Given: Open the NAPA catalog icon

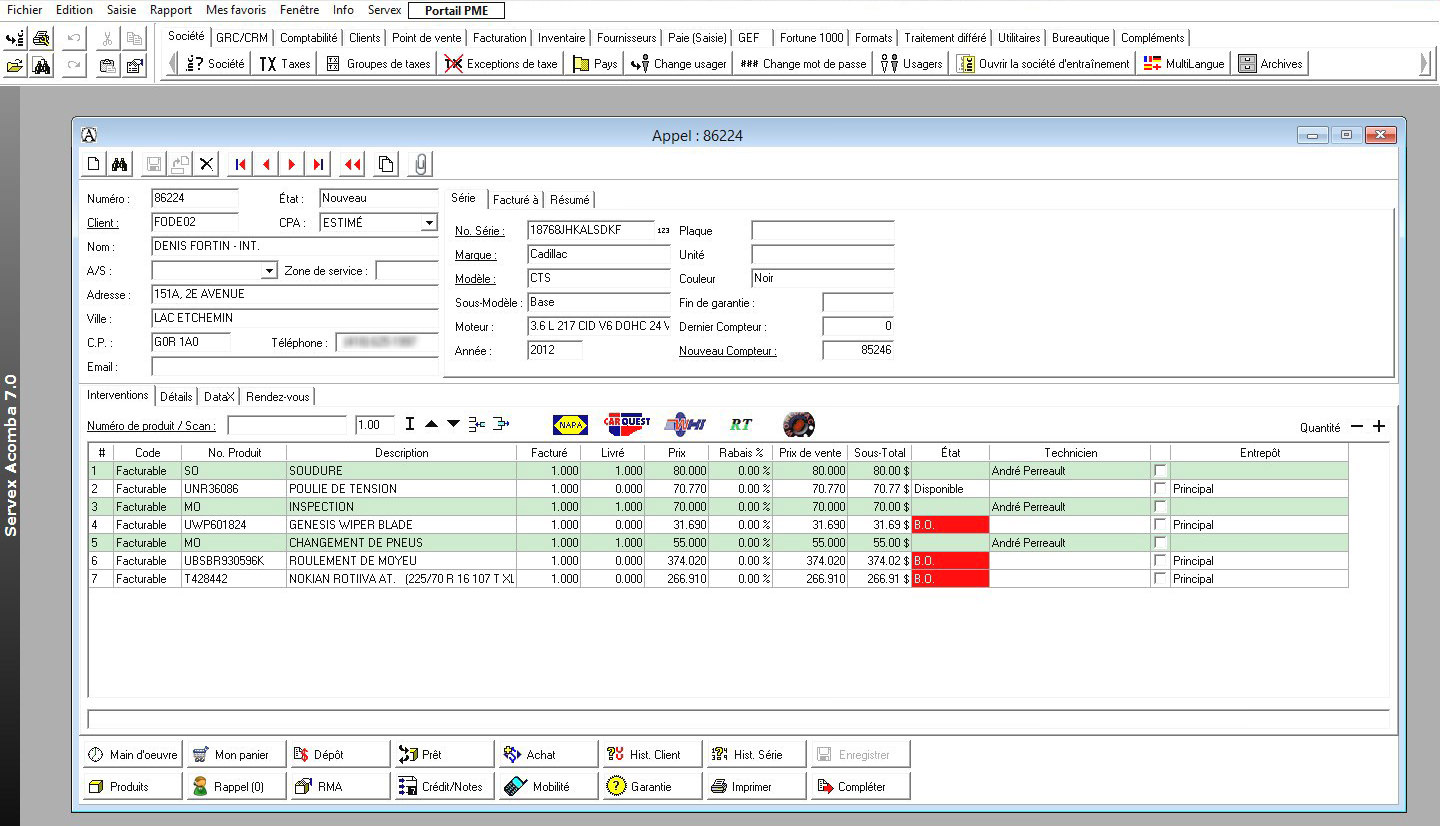Looking at the screenshot, I should [x=570, y=425].
